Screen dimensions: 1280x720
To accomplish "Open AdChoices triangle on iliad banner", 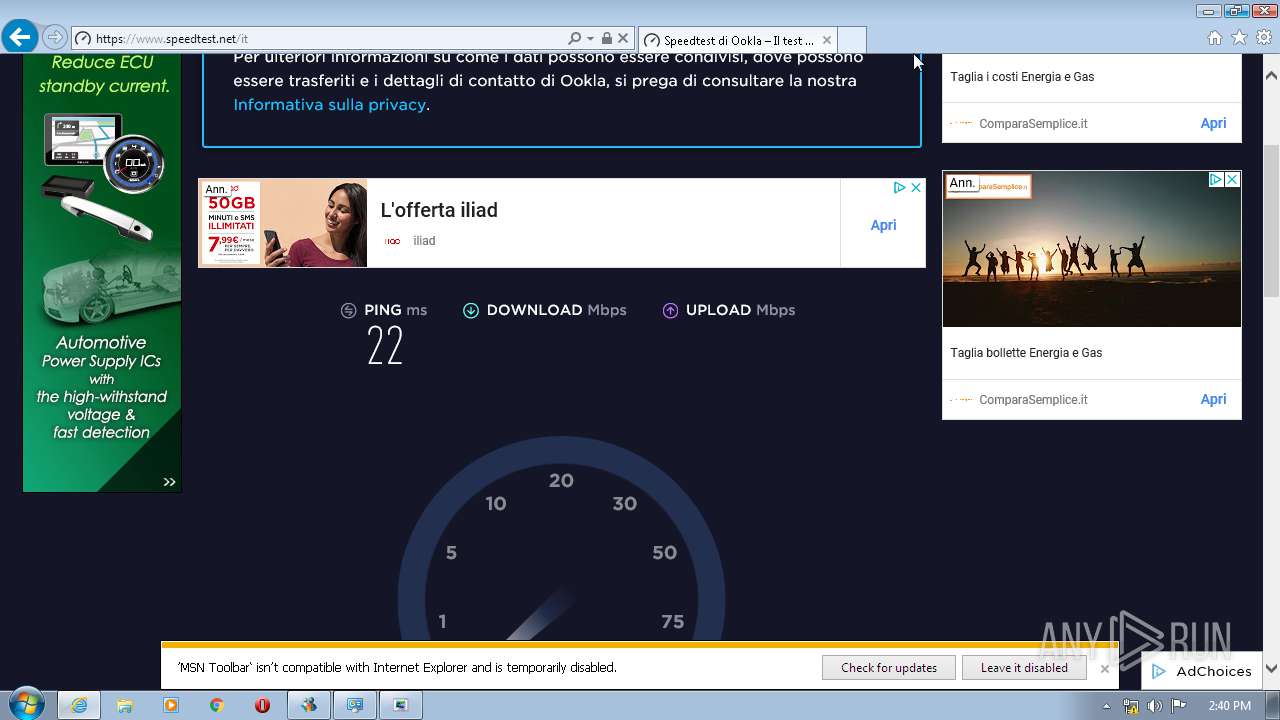I will pyautogui.click(x=900, y=187).
